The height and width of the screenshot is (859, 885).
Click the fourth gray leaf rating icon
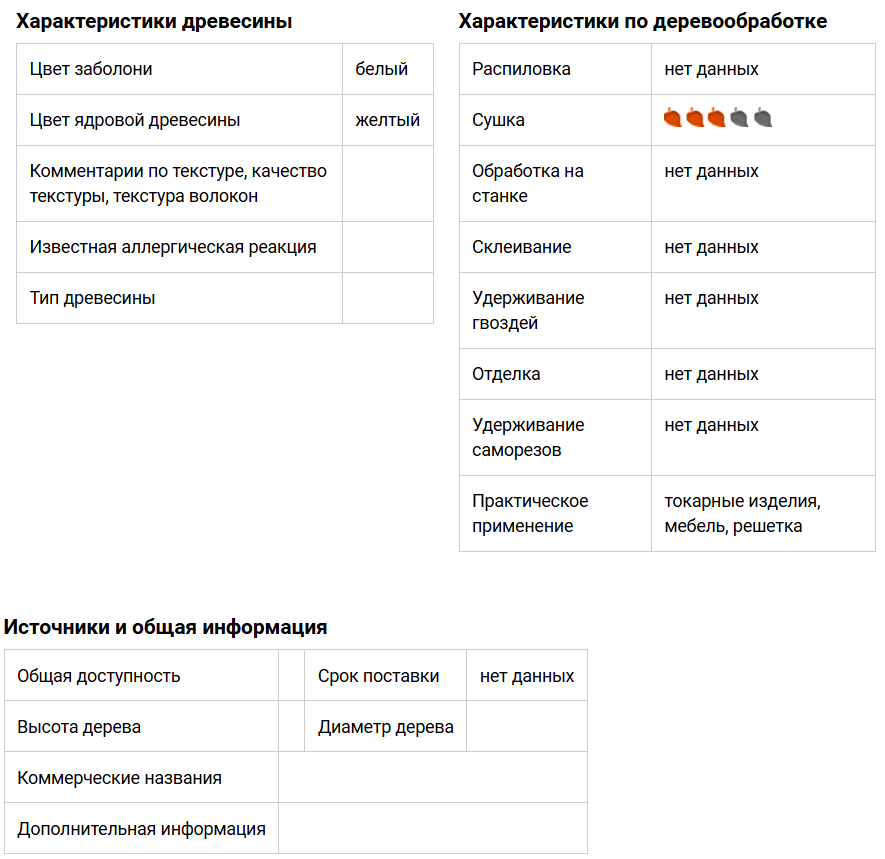(x=740, y=119)
